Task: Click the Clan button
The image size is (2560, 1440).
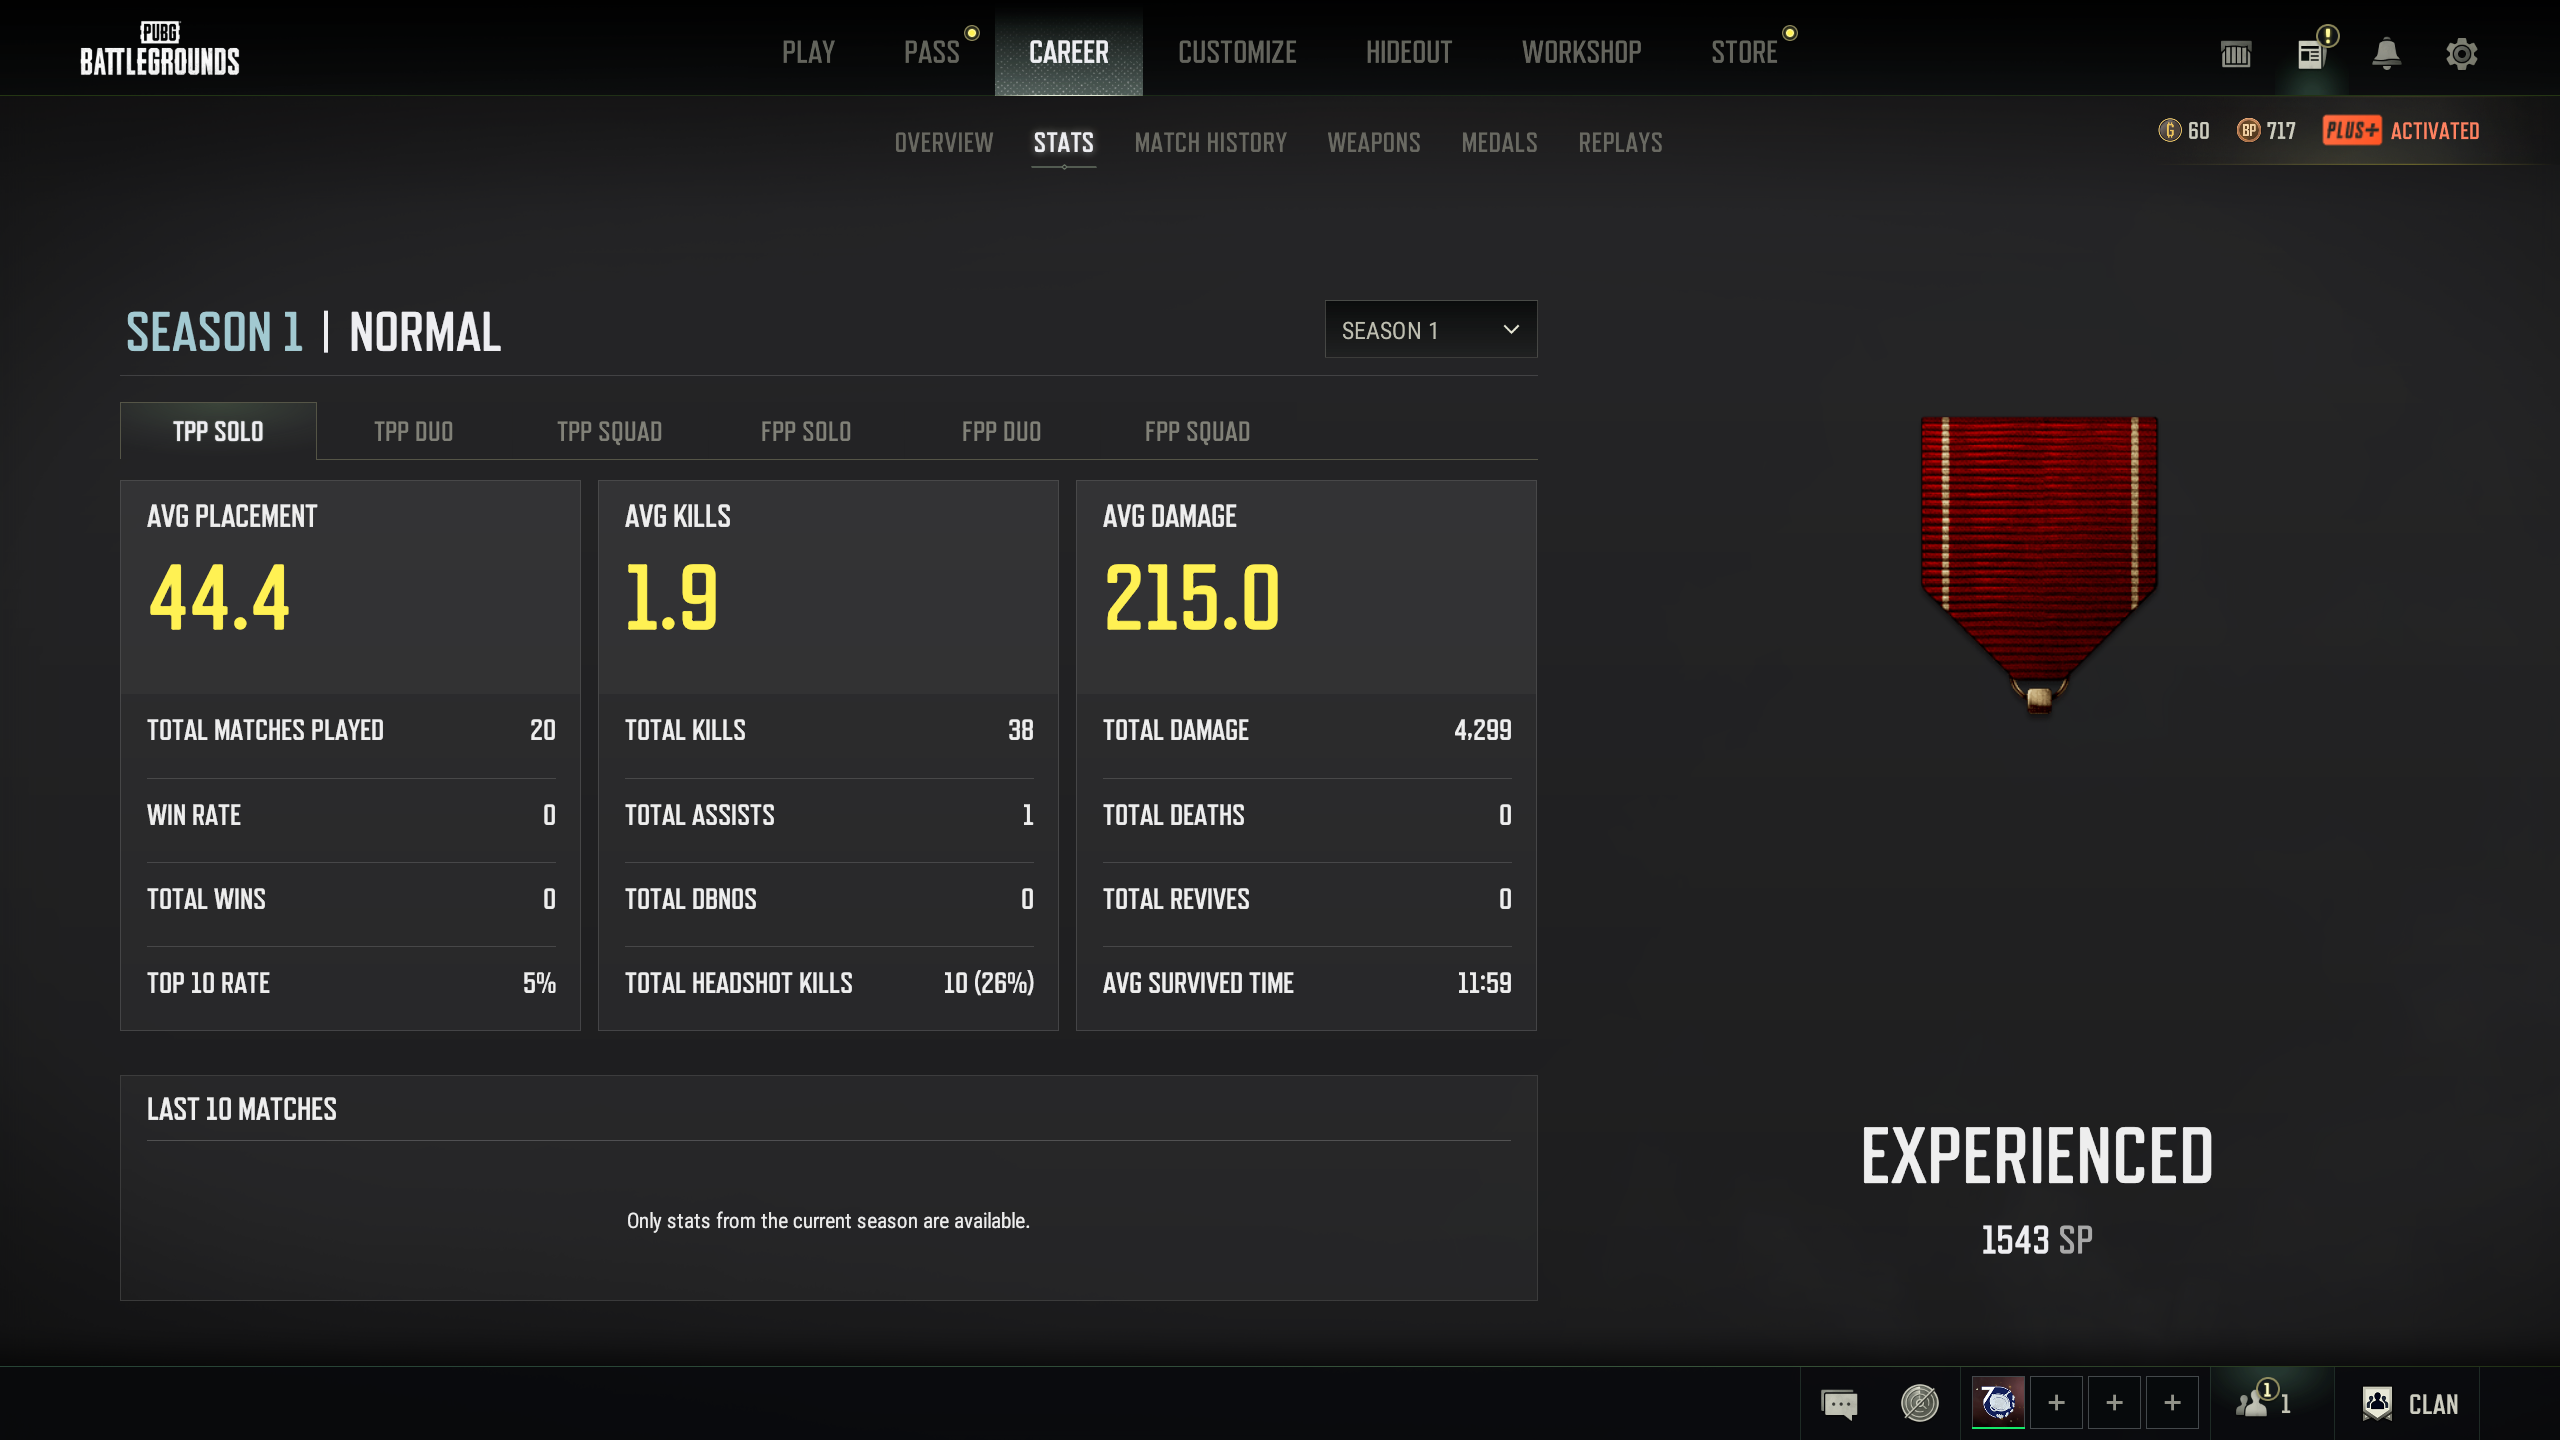Action: (2410, 1403)
